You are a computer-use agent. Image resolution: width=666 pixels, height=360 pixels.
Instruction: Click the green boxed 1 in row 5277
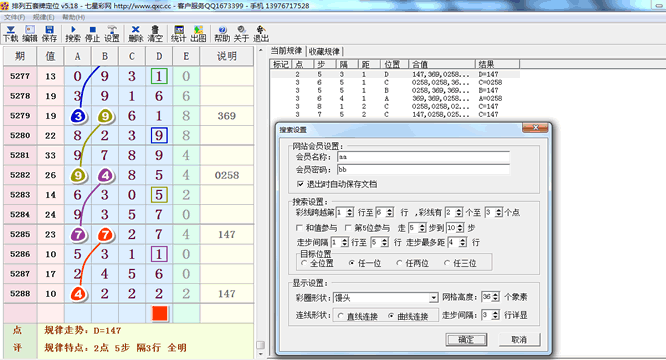click(159, 76)
